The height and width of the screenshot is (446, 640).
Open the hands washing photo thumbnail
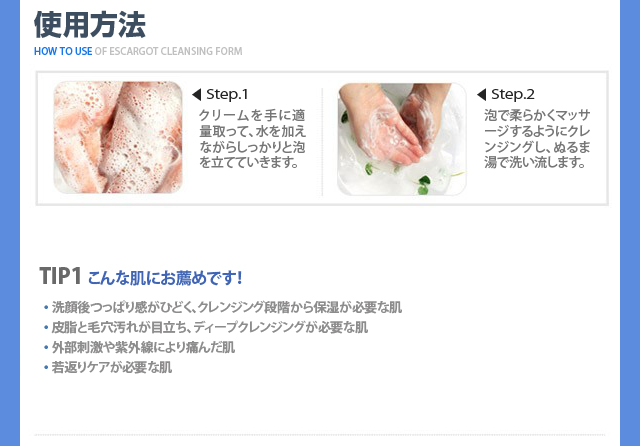click(402, 139)
